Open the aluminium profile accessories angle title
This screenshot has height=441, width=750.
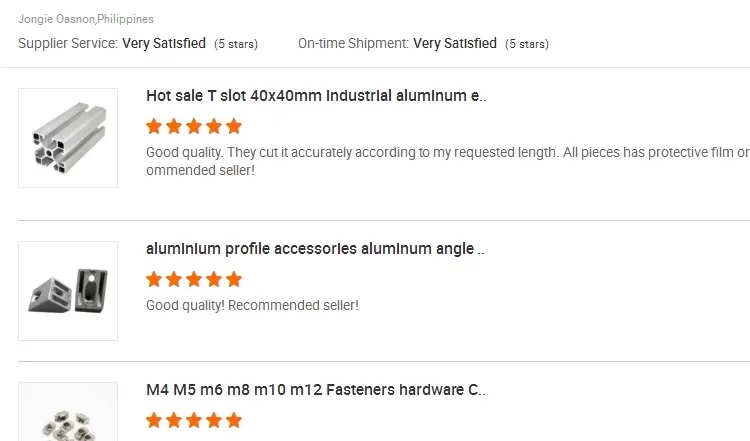(x=315, y=249)
